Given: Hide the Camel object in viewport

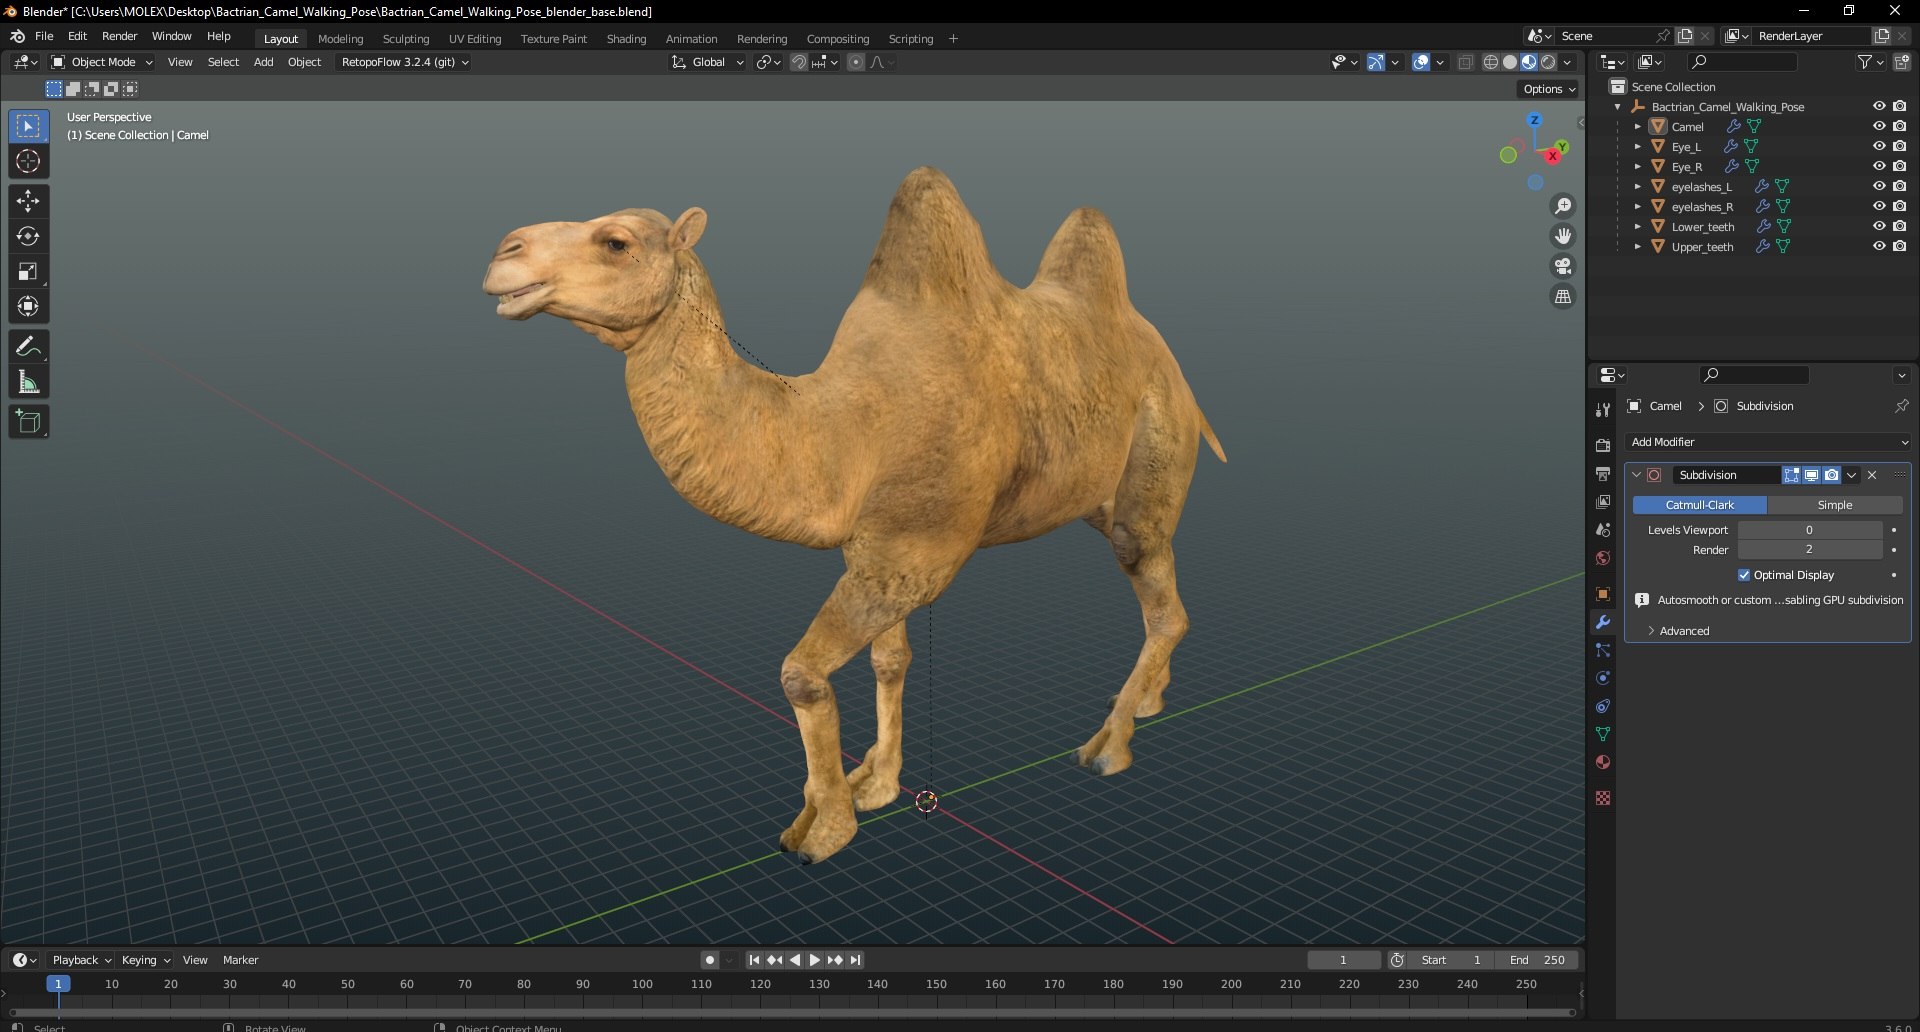Looking at the screenshot, I should 1879,126.
